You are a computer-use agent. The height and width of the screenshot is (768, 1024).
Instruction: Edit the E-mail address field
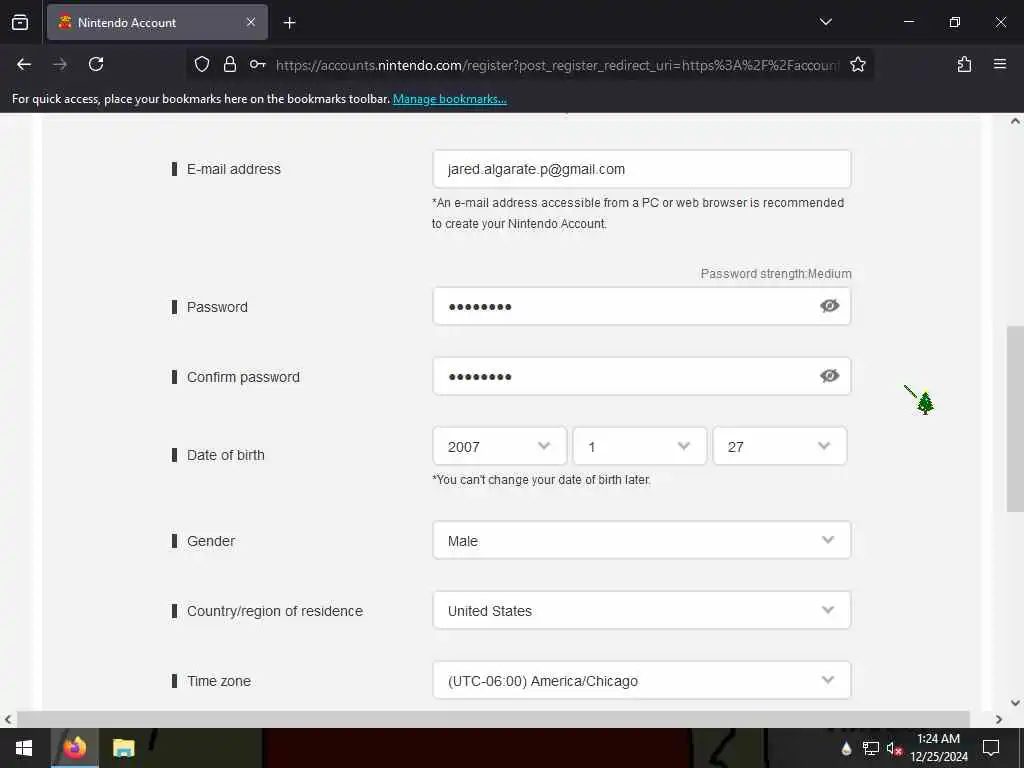(641, 169)
